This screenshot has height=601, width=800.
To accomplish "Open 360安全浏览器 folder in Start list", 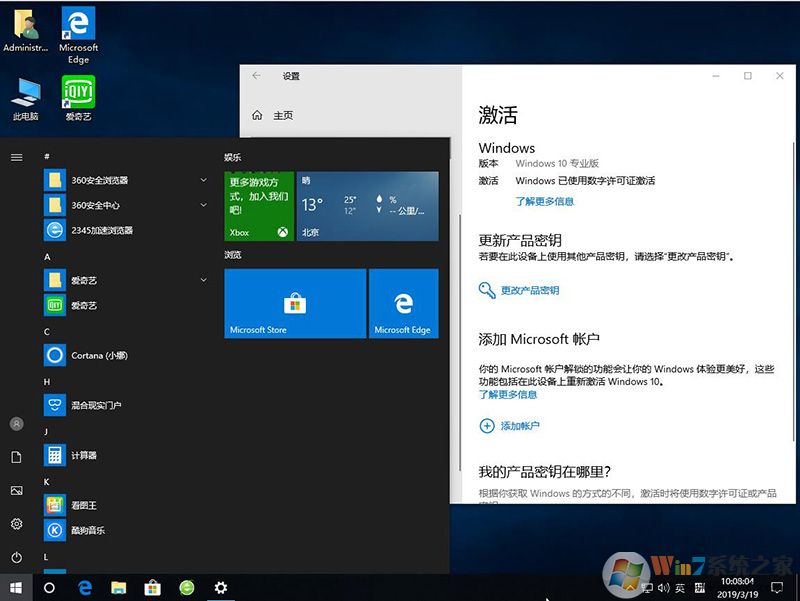I will 125,180.
